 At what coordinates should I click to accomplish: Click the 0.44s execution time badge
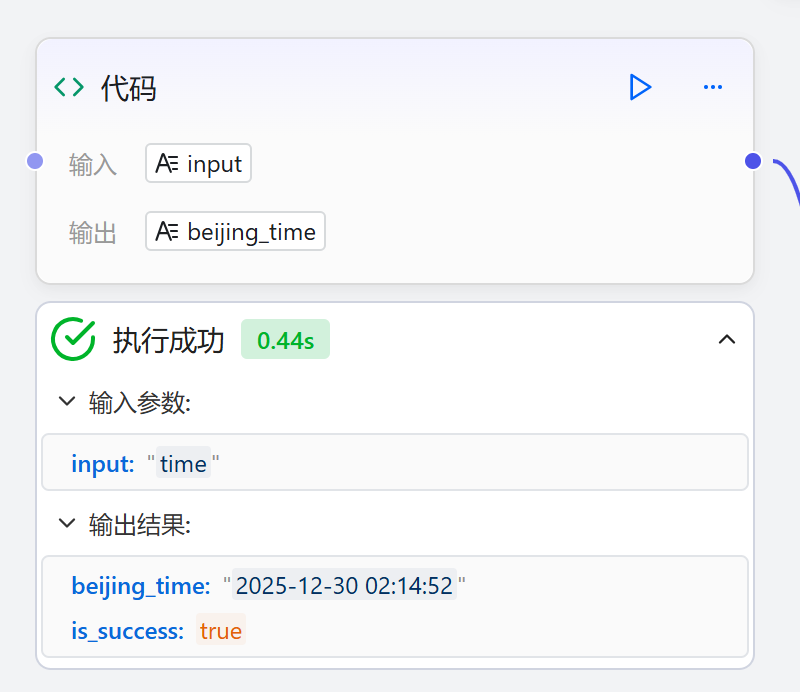pos(285,339)
